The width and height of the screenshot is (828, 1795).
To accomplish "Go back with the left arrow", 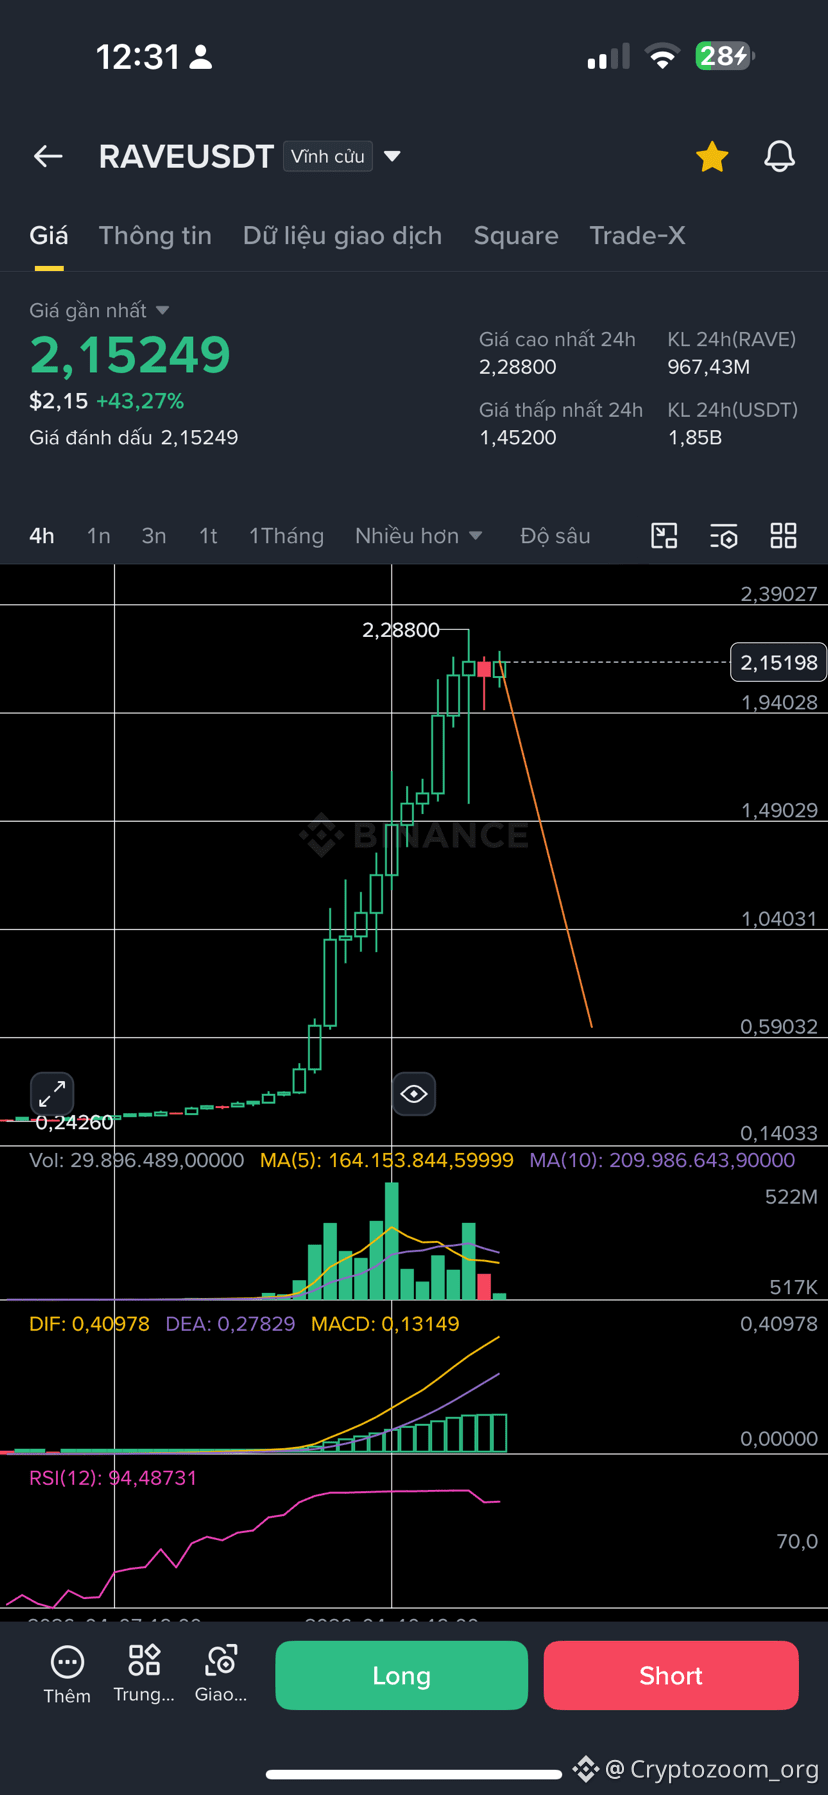I will pyautogui.click(x=48, y=156).
